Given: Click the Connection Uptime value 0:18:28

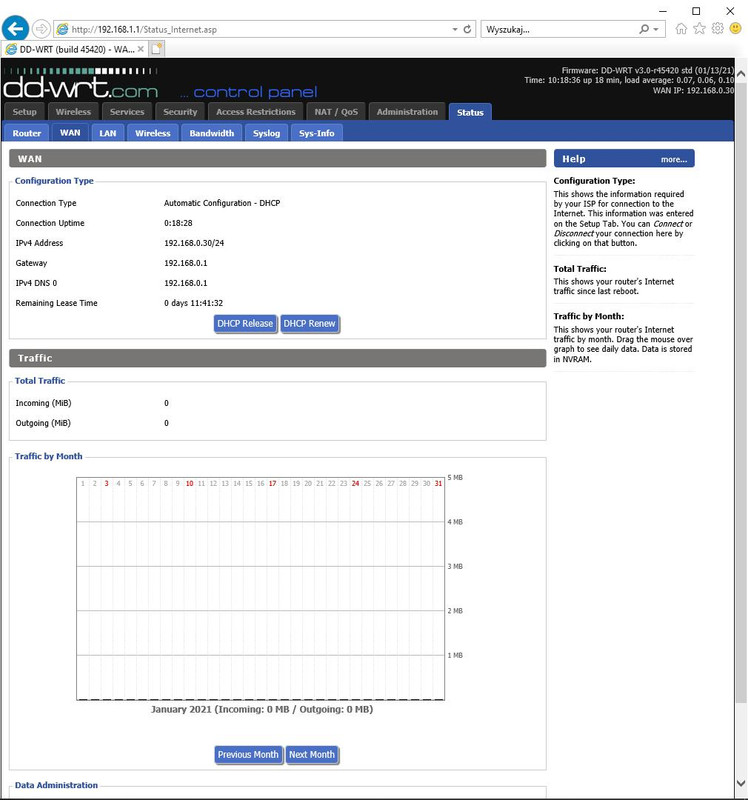Looking at the screenshot, I should click(x=178, y=223).
